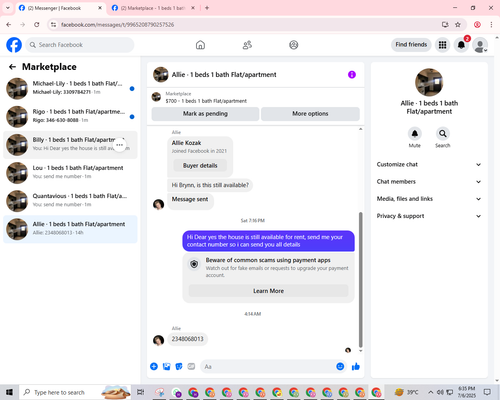The image size is (500, 400).
Task: Attach a photo file icon
Action: [x=166, y=367]
